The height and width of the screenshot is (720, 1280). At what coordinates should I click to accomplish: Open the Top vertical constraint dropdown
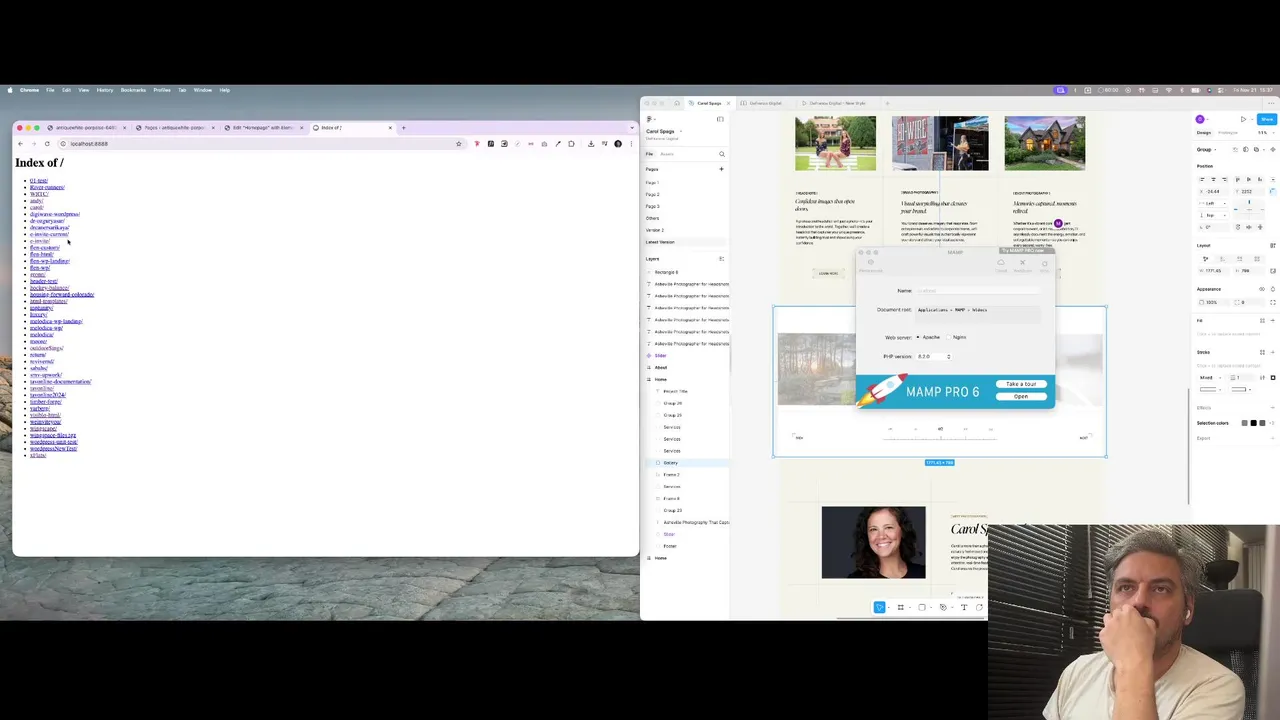click(x=1212, y=215)
